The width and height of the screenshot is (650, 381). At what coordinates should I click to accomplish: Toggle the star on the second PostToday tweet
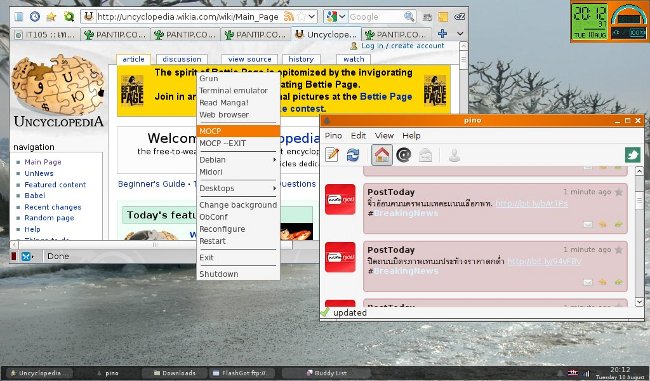coord(619,250)
